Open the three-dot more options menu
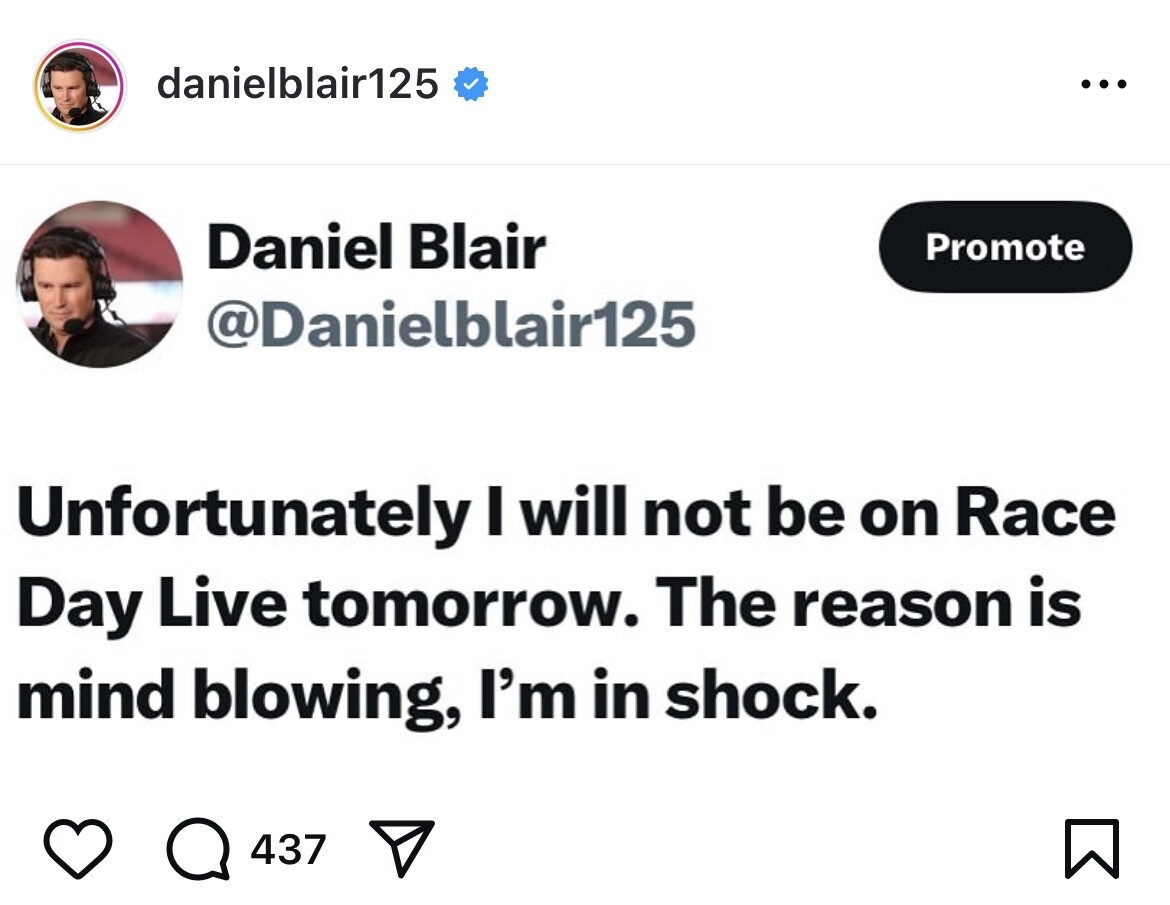Viewport: 1170px width, 905px height. [x=1105, y=85]
